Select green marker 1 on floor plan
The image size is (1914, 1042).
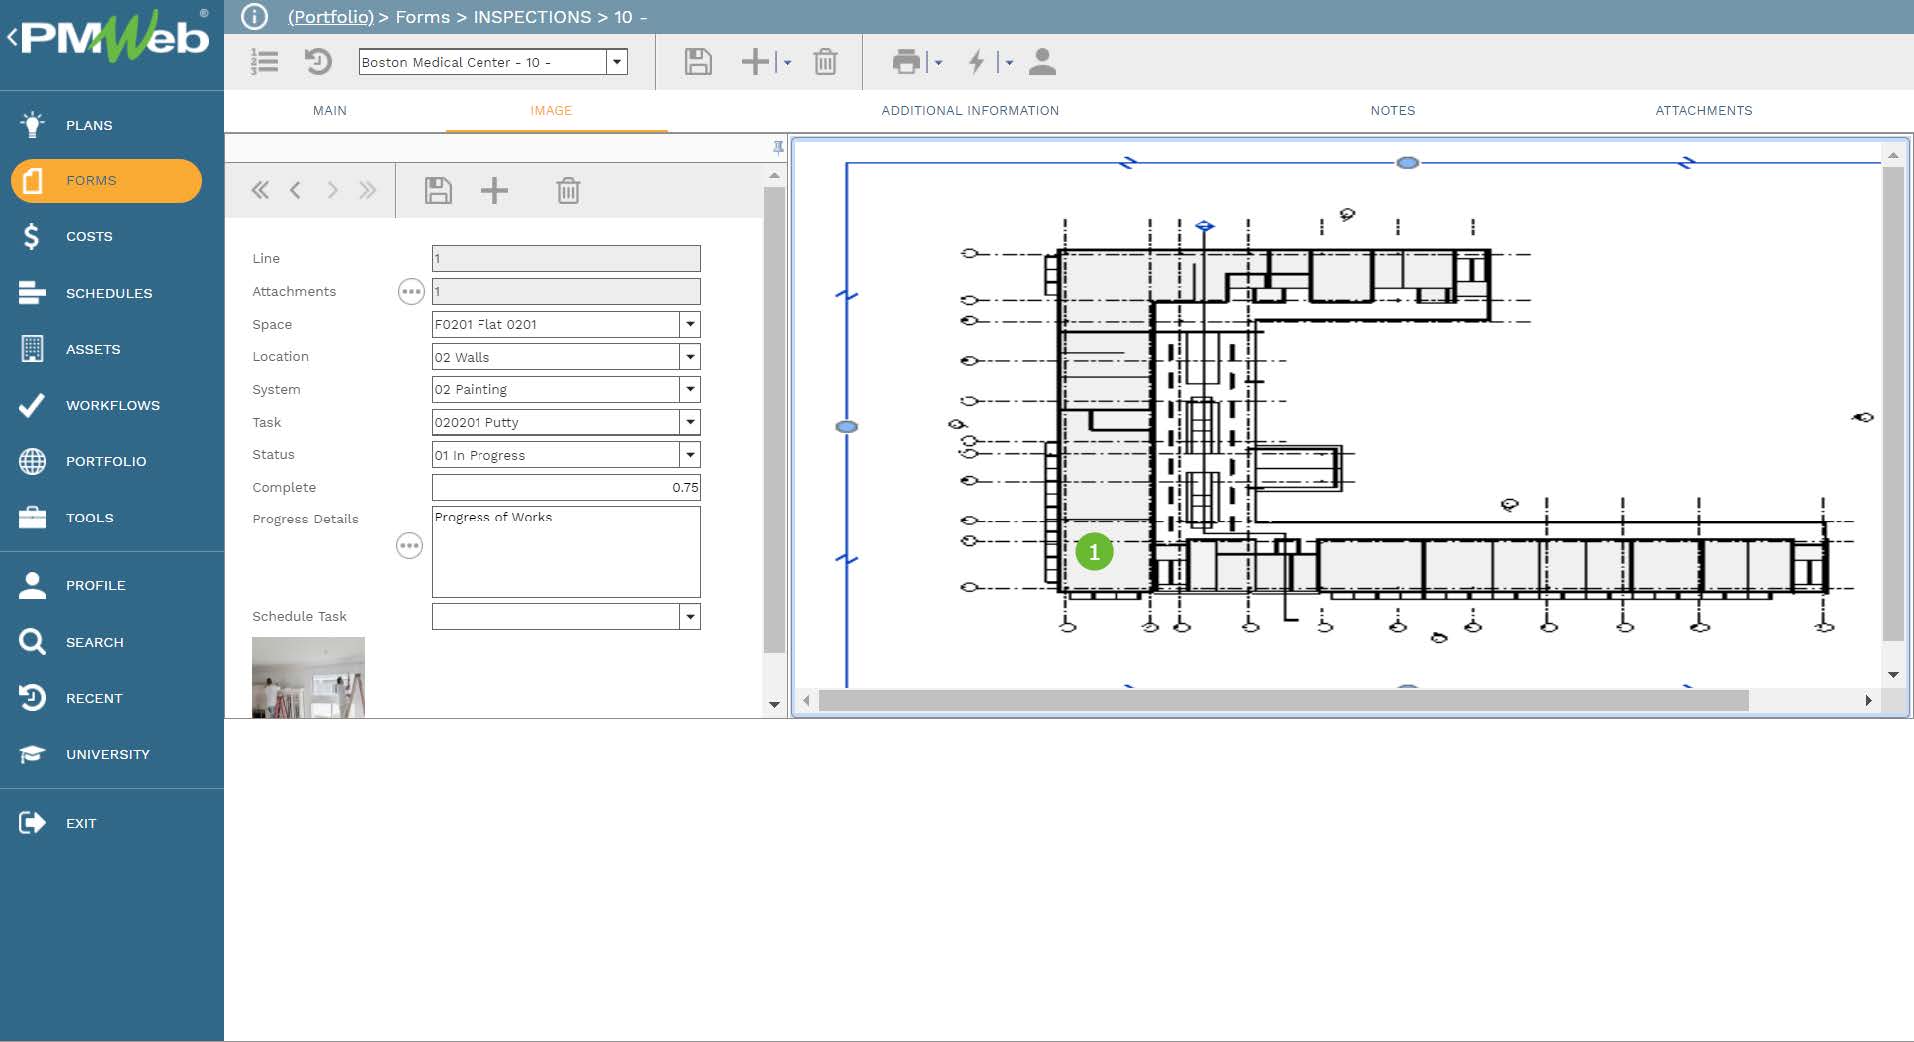pos(1094,551)
